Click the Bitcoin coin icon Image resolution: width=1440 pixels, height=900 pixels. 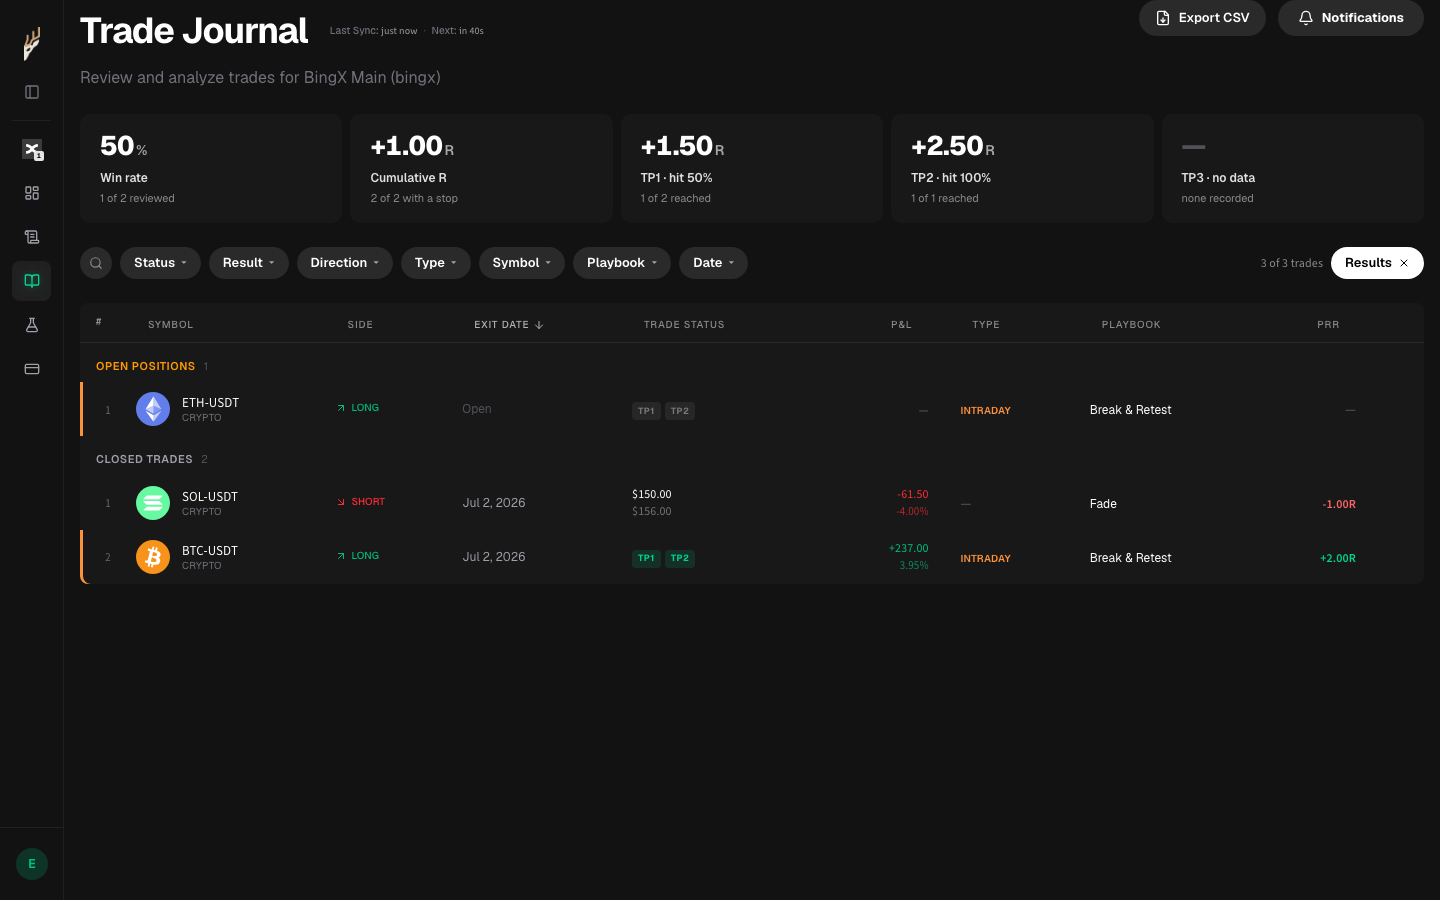[x=153, y=557]
